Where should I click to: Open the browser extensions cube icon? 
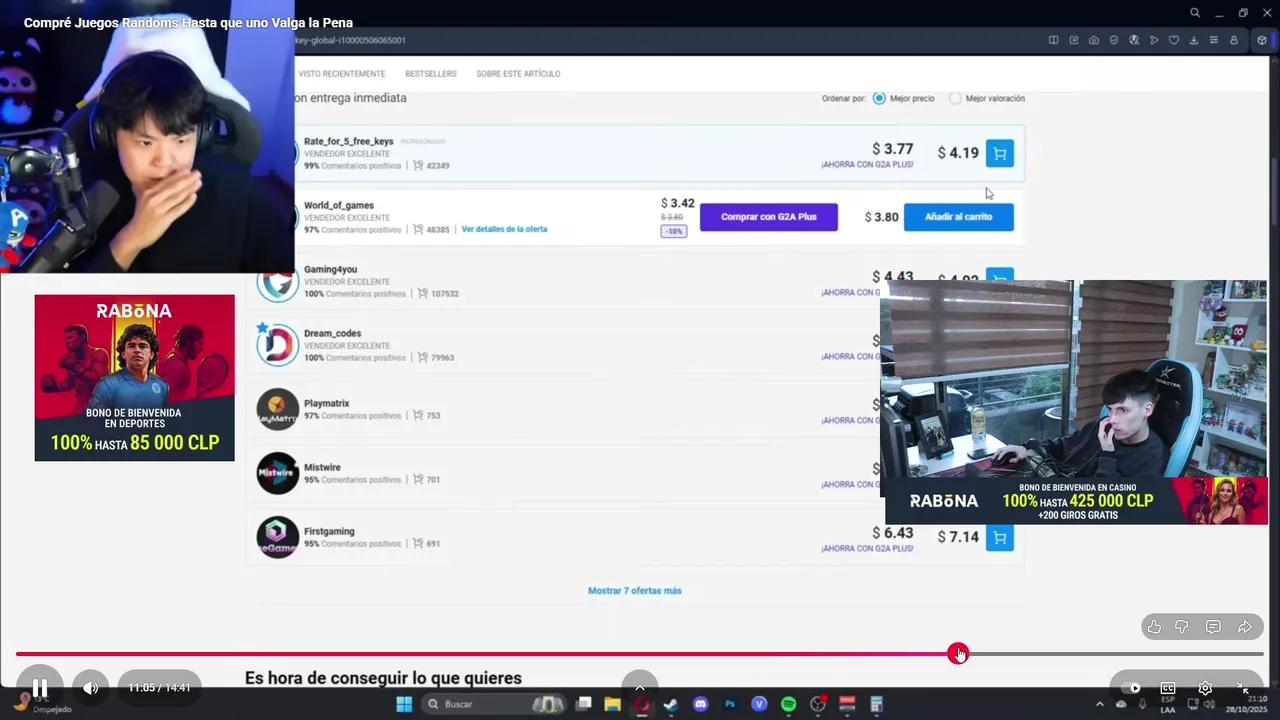tap(1262, 40)
